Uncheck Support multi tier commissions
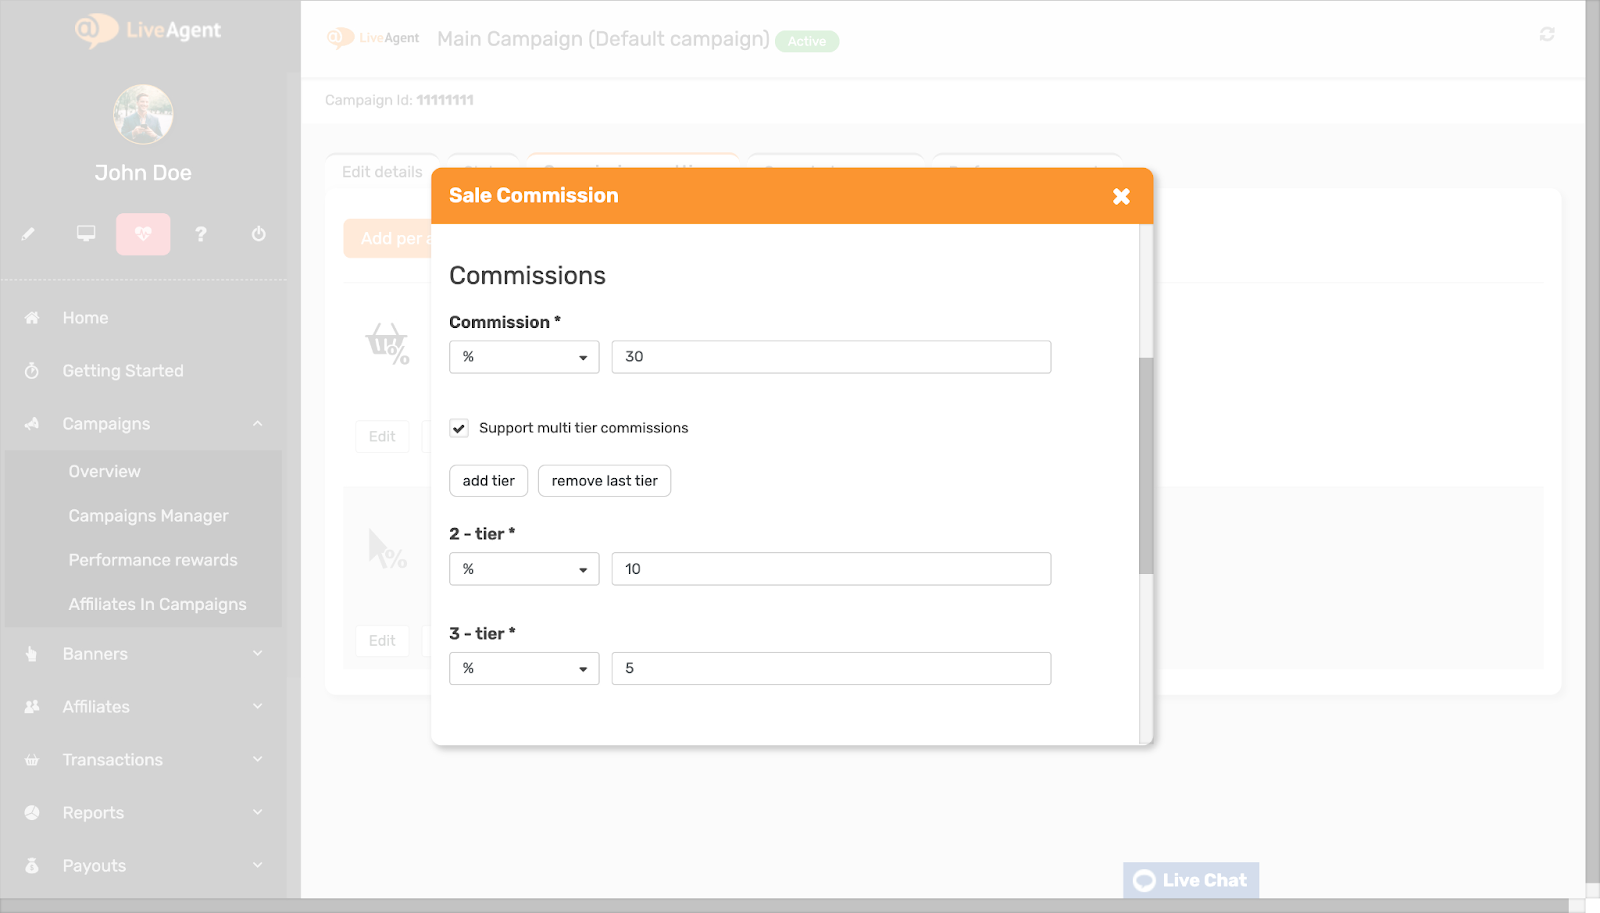The height and width of the screenshot is (913, 1600). coord(458,427)
